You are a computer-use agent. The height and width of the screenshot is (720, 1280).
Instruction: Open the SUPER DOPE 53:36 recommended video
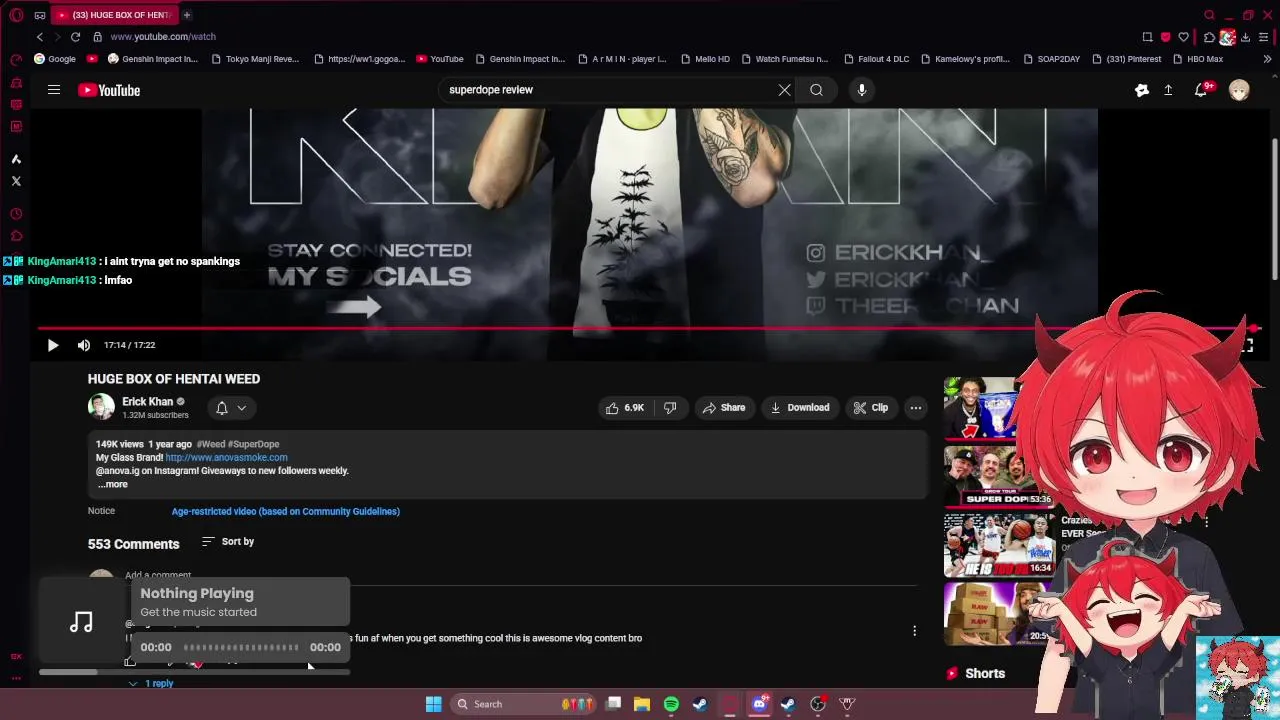point(999,476)
